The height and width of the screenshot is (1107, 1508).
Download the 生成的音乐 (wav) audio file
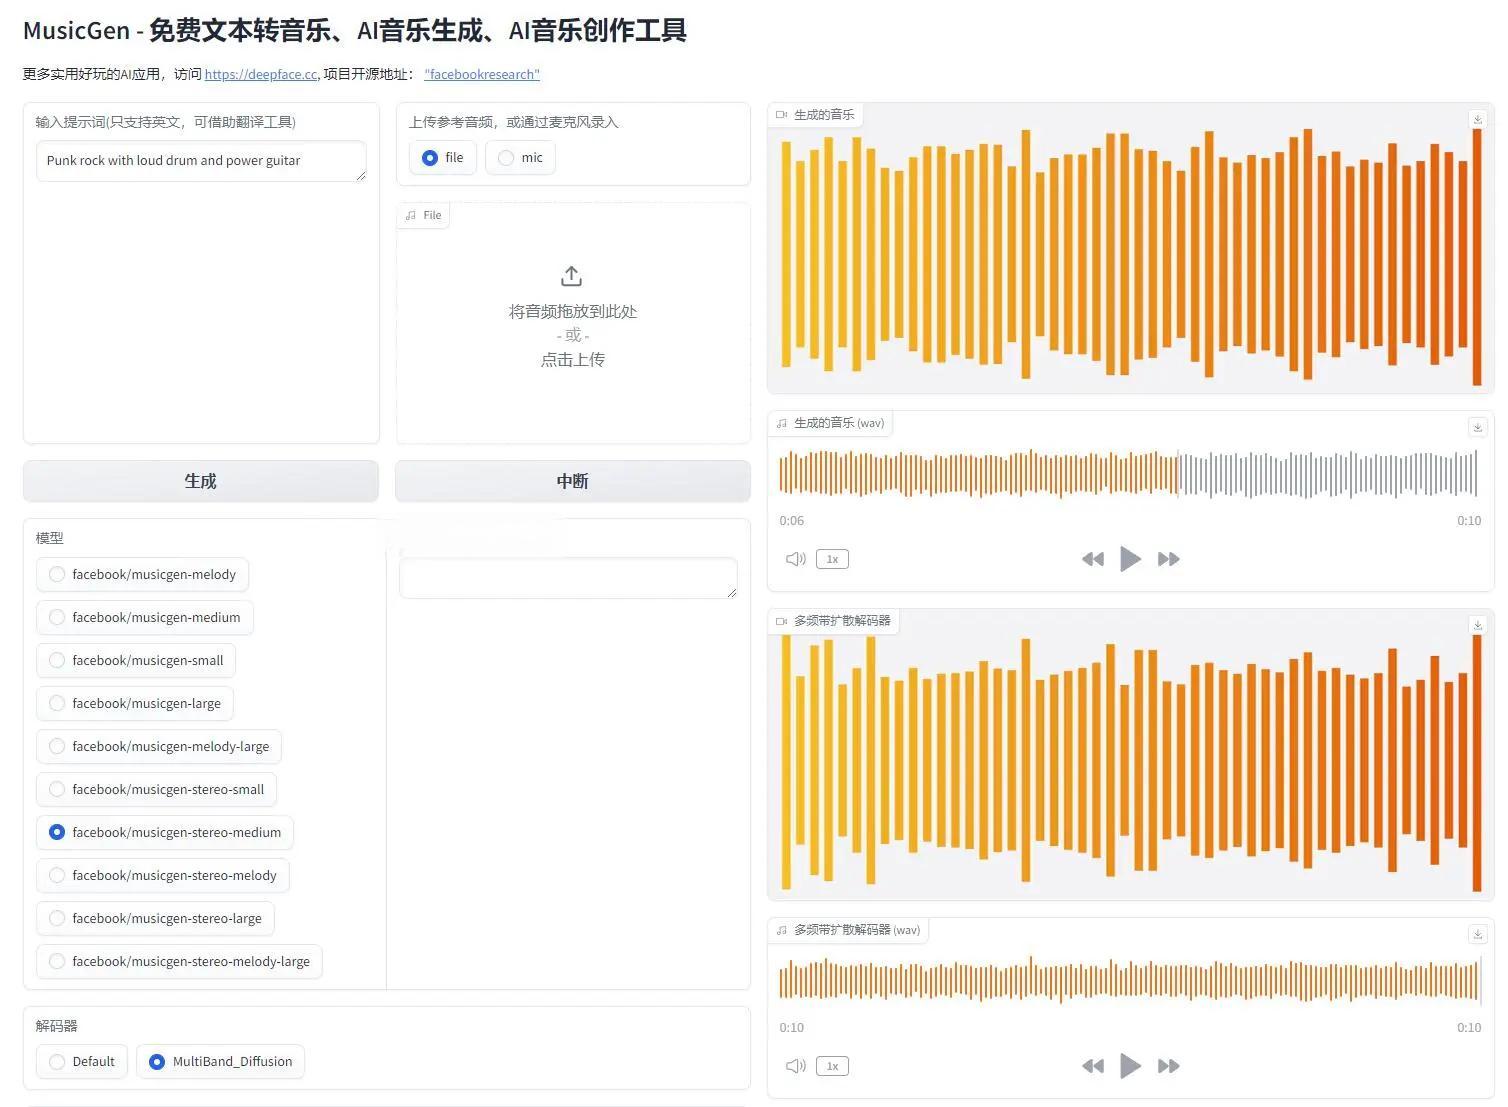pos(1477,427)
